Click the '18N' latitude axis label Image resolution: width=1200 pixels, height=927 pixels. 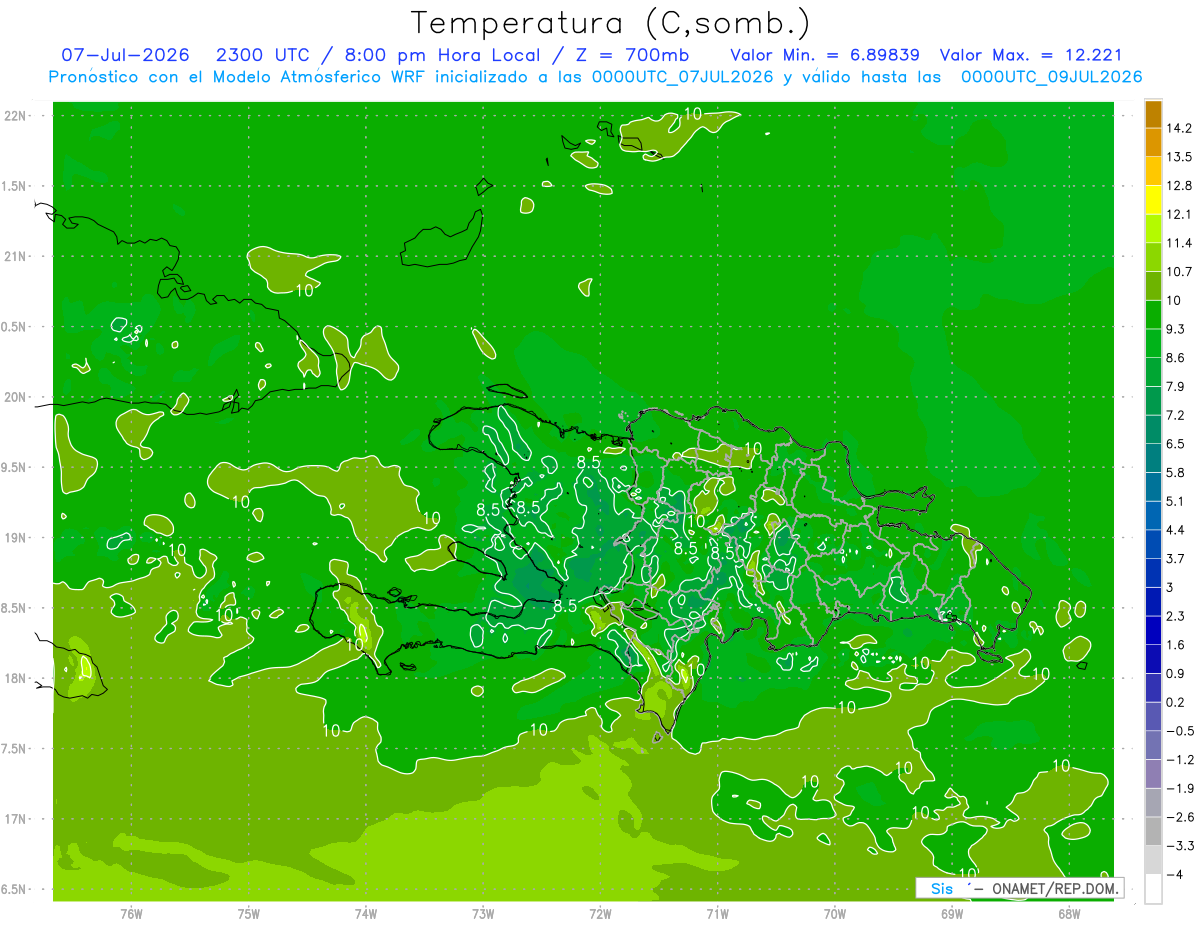tap(15, 679)
